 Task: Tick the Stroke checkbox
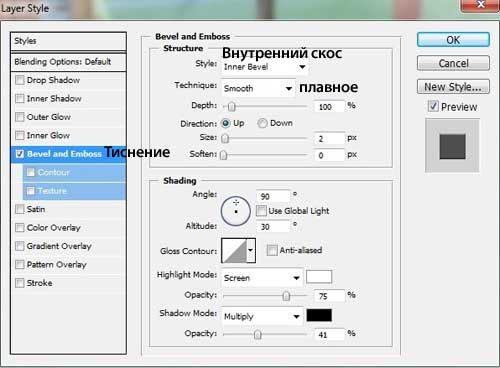tap(20, 283)
